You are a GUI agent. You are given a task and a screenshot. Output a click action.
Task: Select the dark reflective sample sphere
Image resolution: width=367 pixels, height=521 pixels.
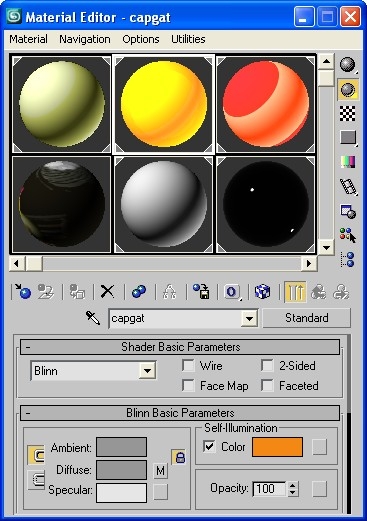point(61,204)
